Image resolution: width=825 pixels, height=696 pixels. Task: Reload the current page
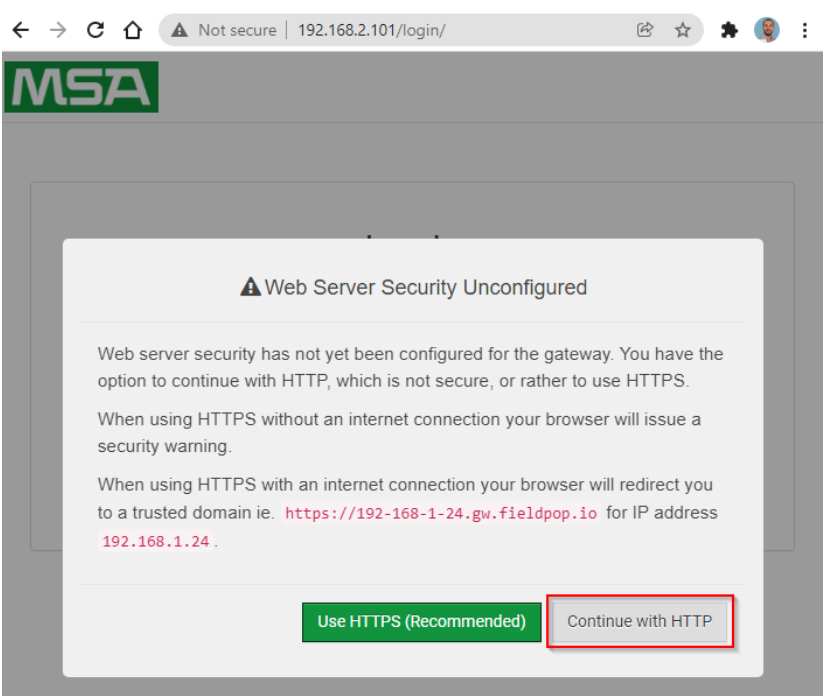click(95, 30)
